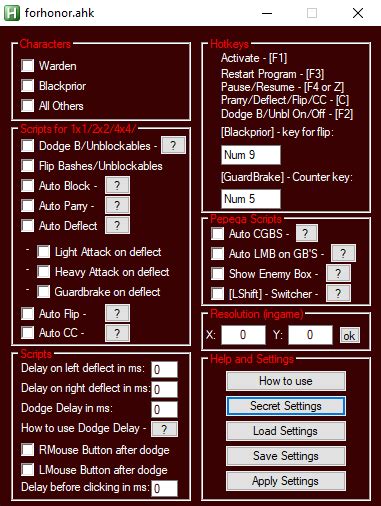Viewport: 381px width, 506px height.
Task: Click the question mark beside Show Enemy Box
Action: [338, 273]
